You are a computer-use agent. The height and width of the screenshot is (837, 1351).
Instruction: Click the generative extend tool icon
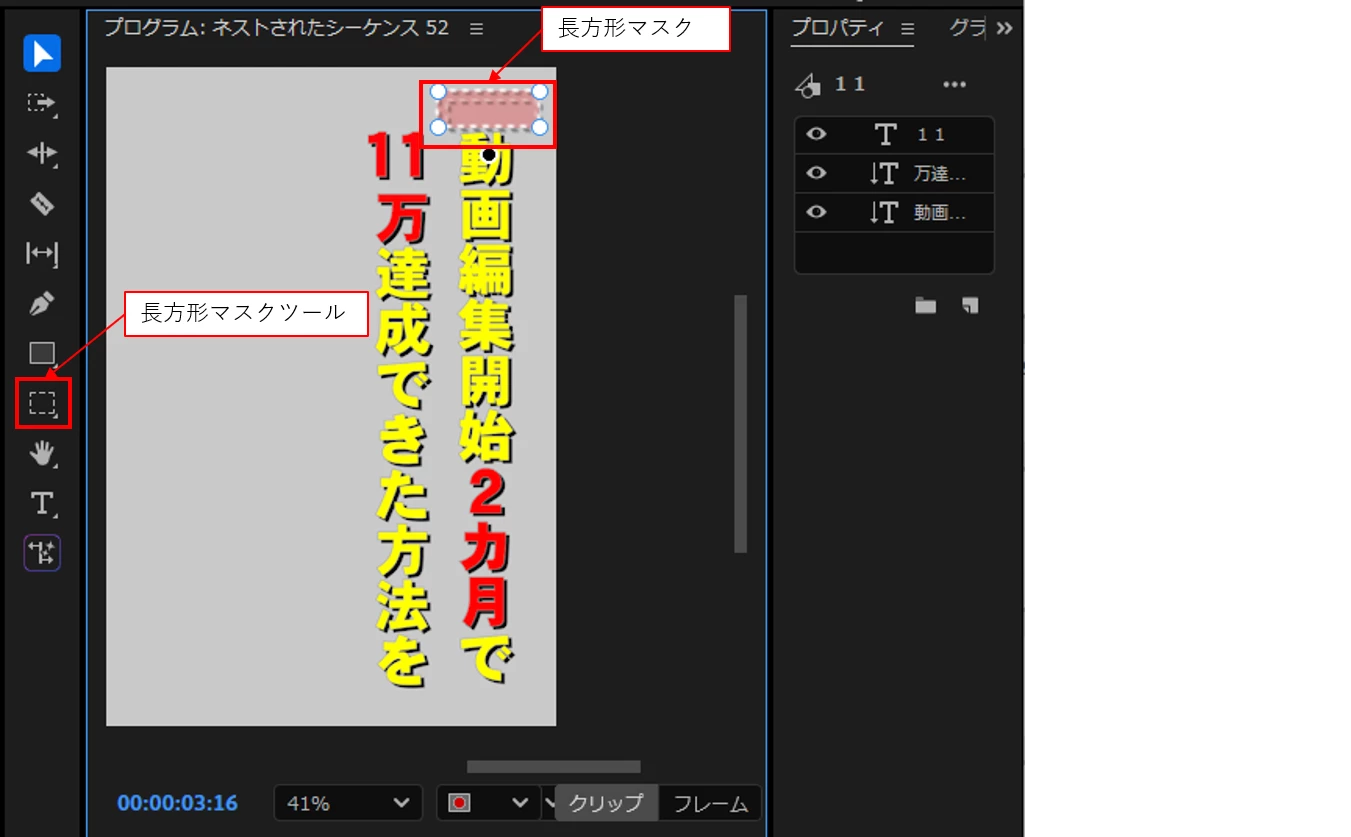tap(42, 553)
